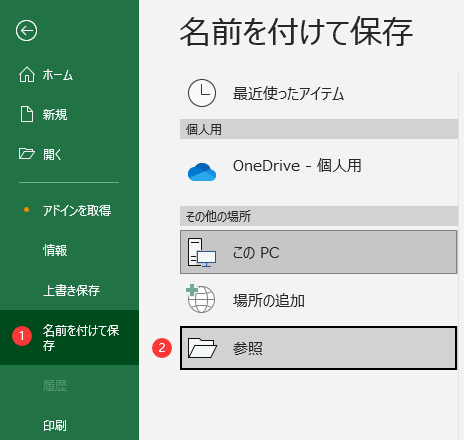This screenshot has width=464, height=440.
Task: Click the clock icon for recent items
Action: (202, 93)
